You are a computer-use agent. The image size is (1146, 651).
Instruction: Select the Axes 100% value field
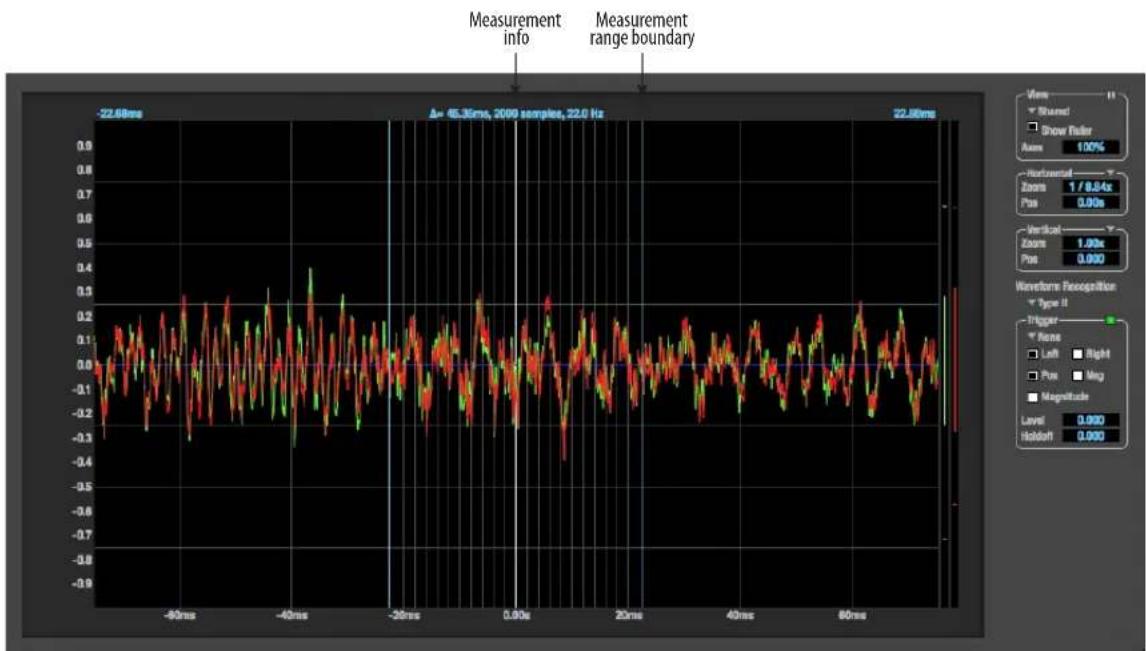(1090, 147)
